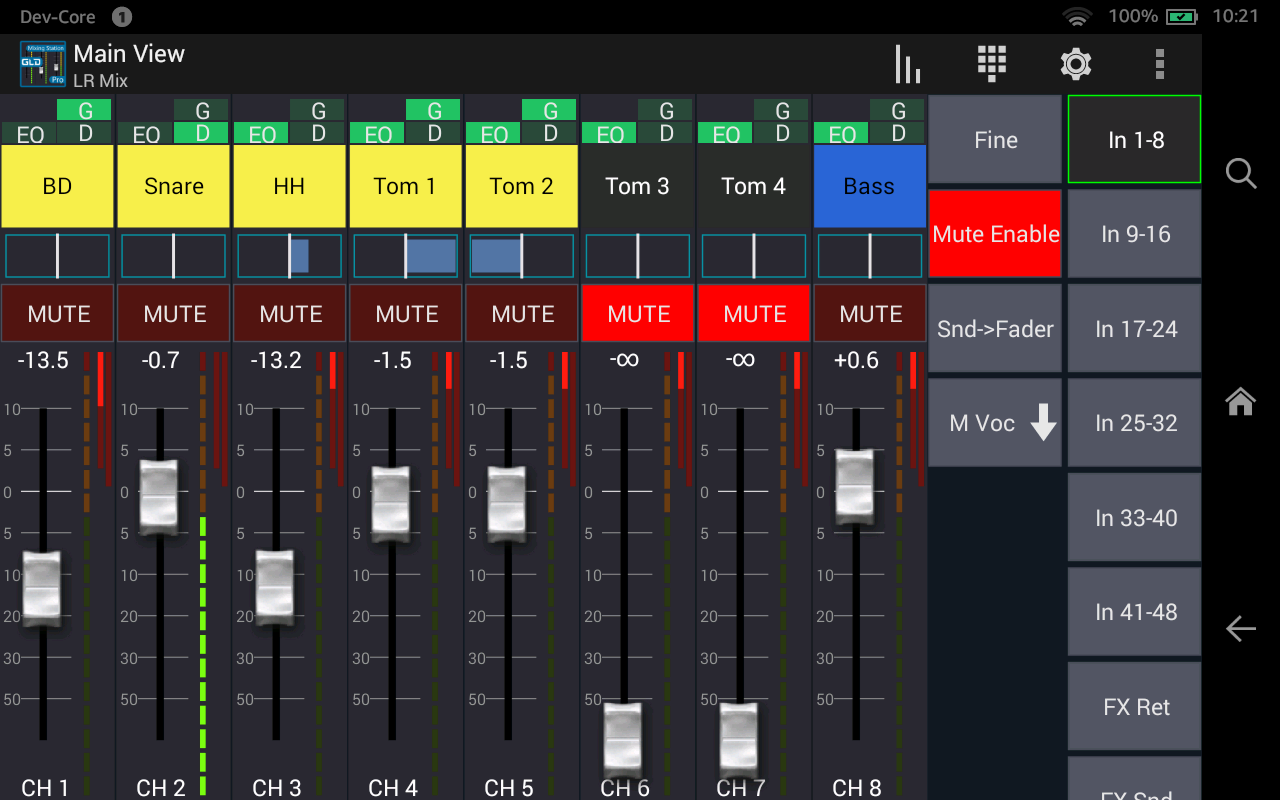Screen dimensions: 1280x800
Task: Unmute the Tom 3 channel
Action: pyautogui.click(x=638, y=314)
